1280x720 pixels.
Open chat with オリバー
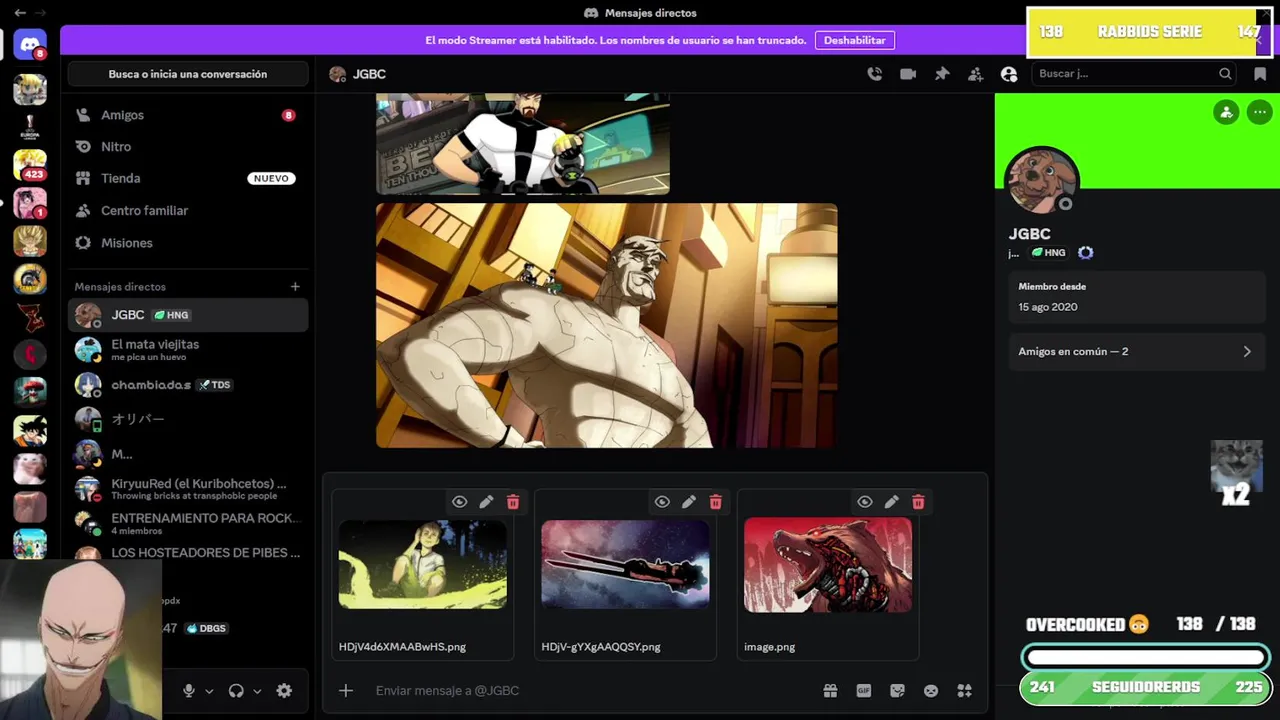pos(188,419)
